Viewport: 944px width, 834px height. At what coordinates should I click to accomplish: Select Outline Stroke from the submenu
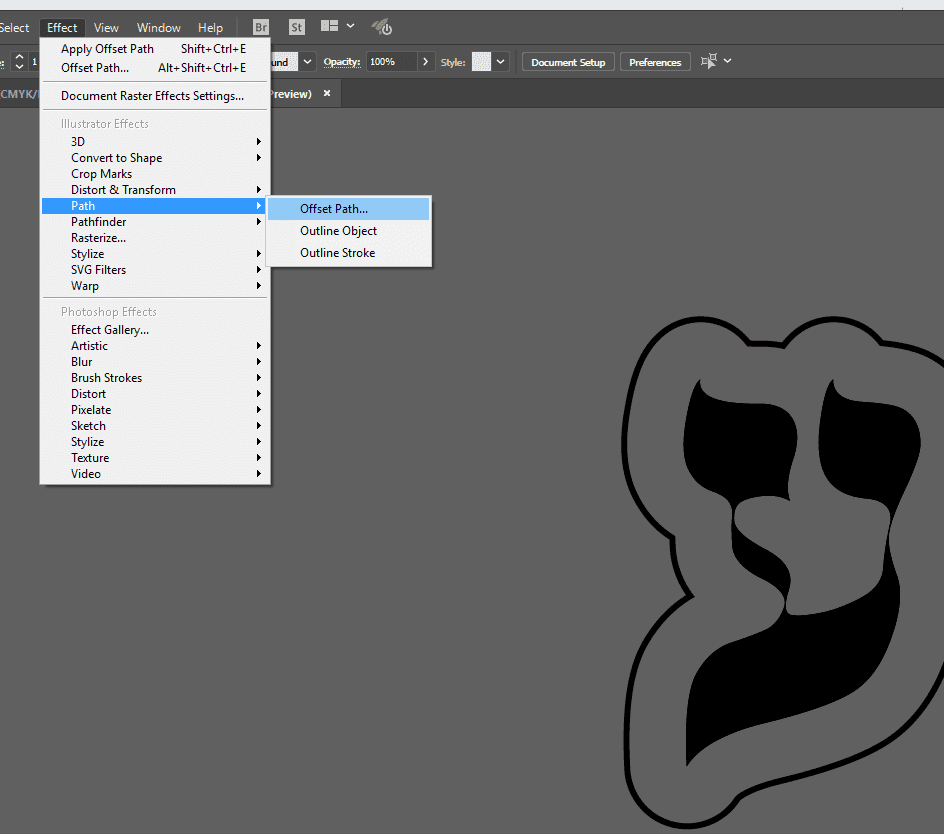[x=337, y=253]
